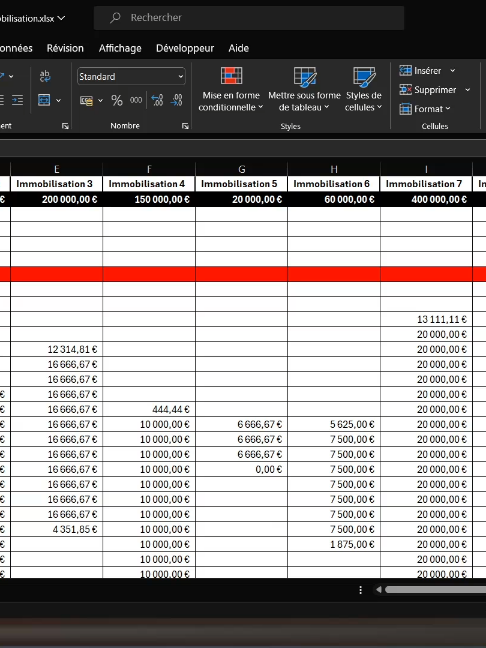Click increase decimal places icon

coord(157,100)
